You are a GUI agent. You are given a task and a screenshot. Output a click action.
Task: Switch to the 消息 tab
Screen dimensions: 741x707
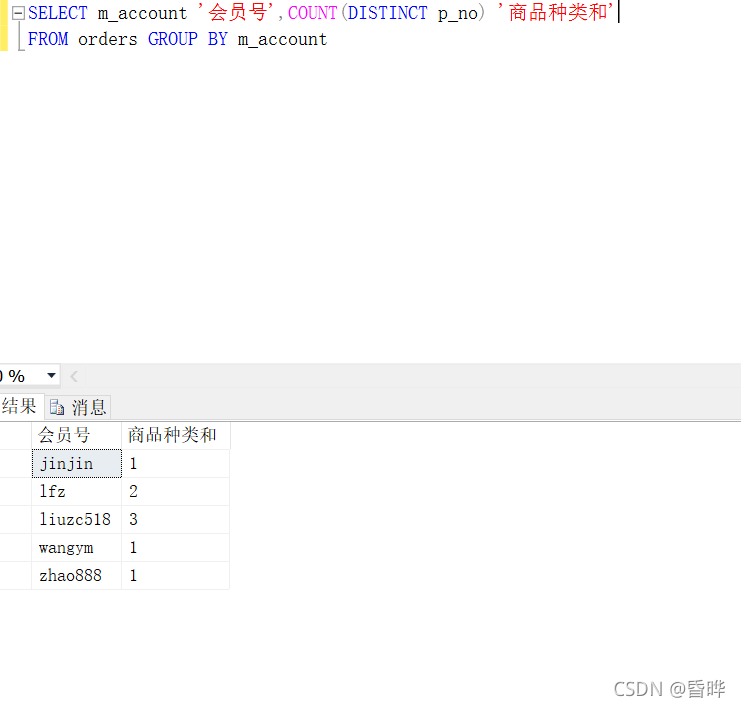pyautogui.click(x=78, y=407)
